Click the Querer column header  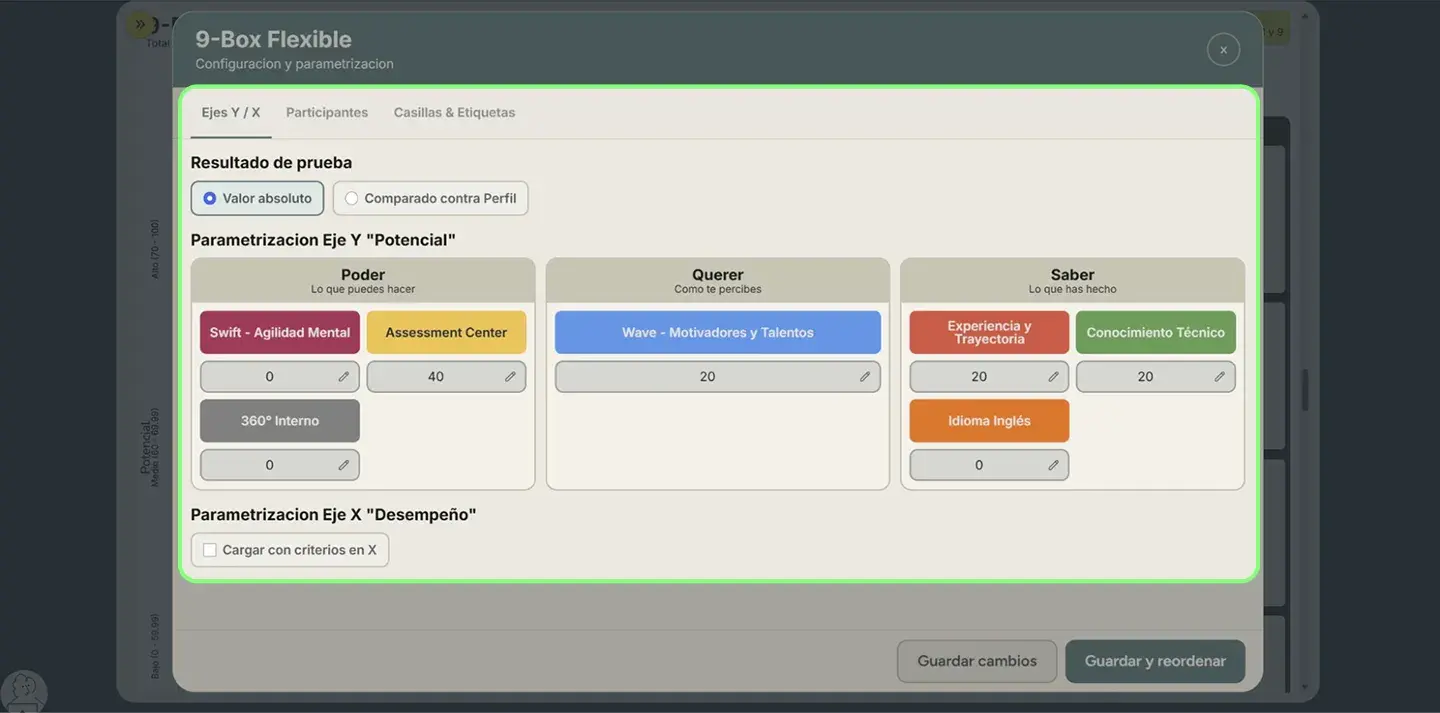tap(718, 280)
